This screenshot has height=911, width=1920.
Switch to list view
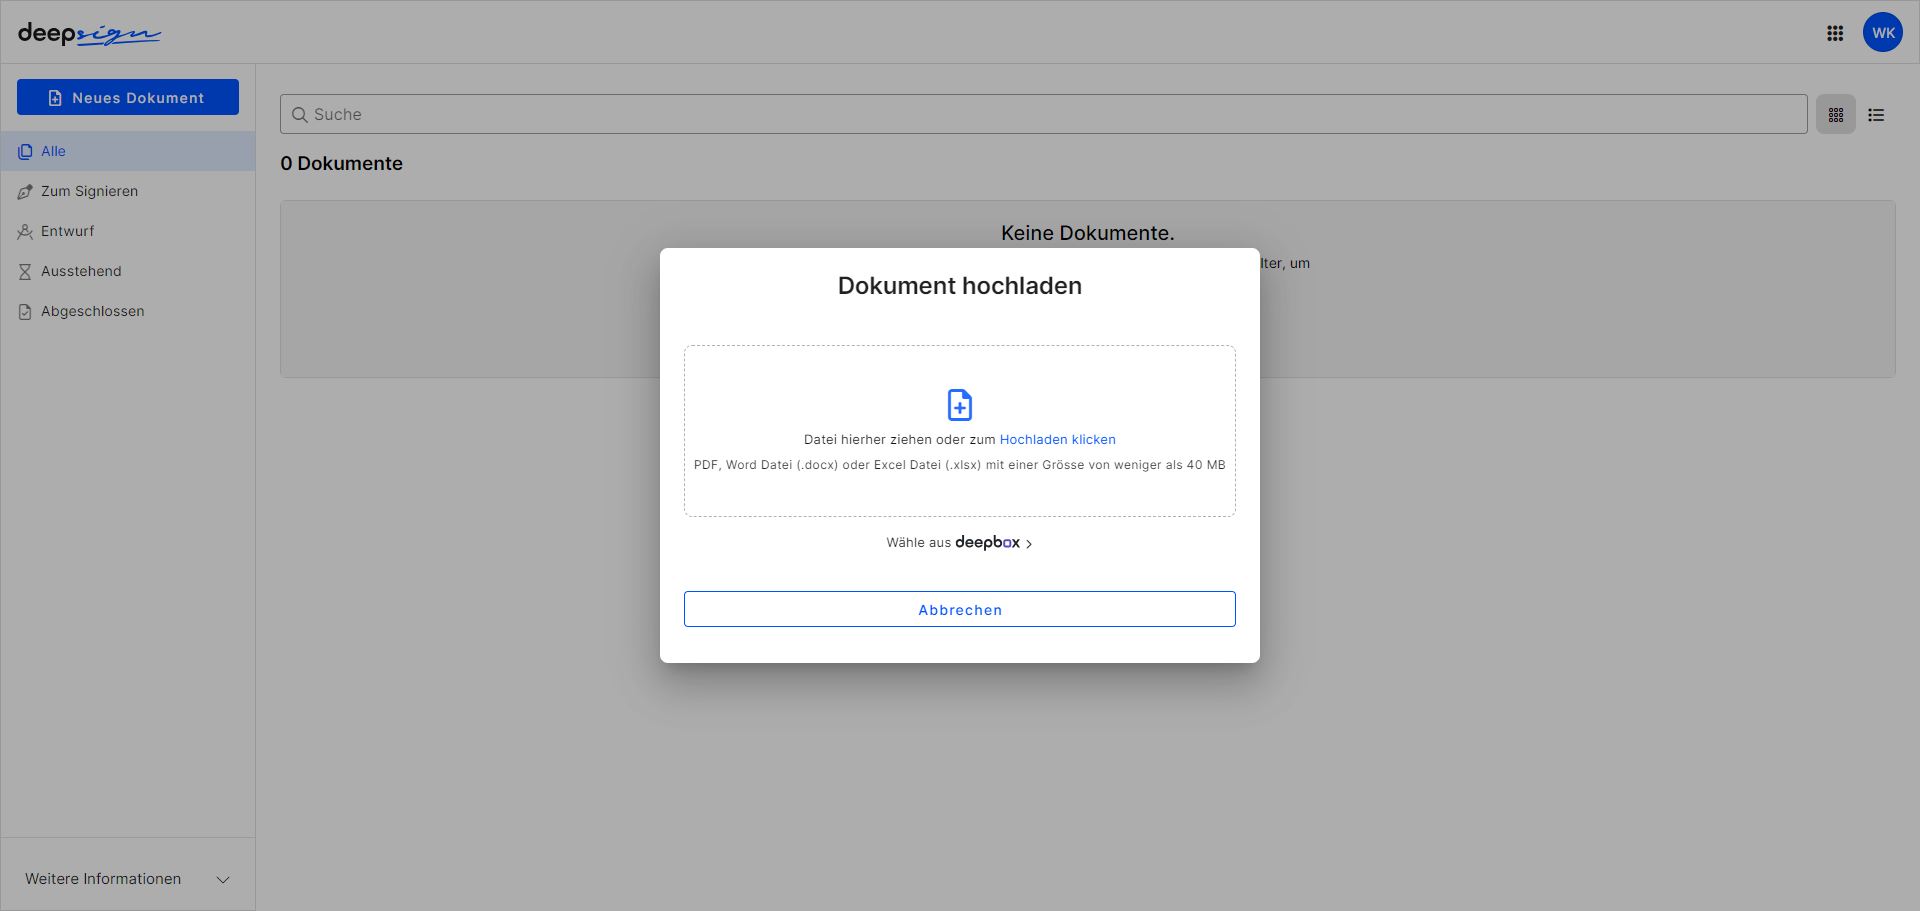[x=1876, y=114]
